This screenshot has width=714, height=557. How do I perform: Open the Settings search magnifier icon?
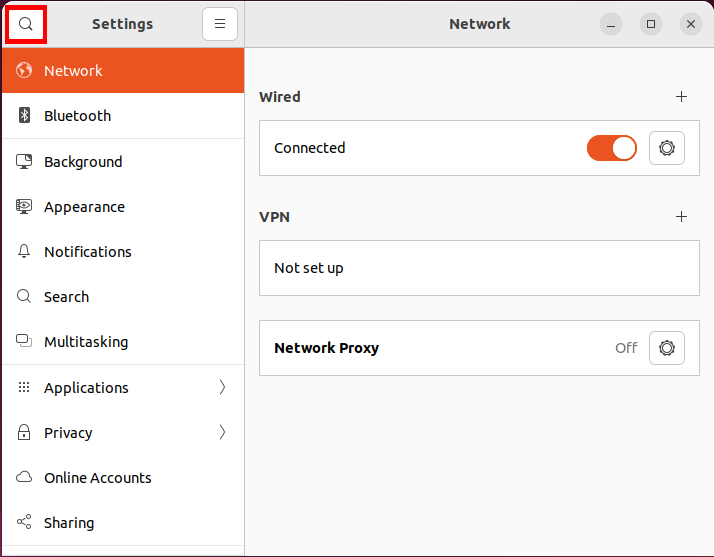click(x=26, y=24)
